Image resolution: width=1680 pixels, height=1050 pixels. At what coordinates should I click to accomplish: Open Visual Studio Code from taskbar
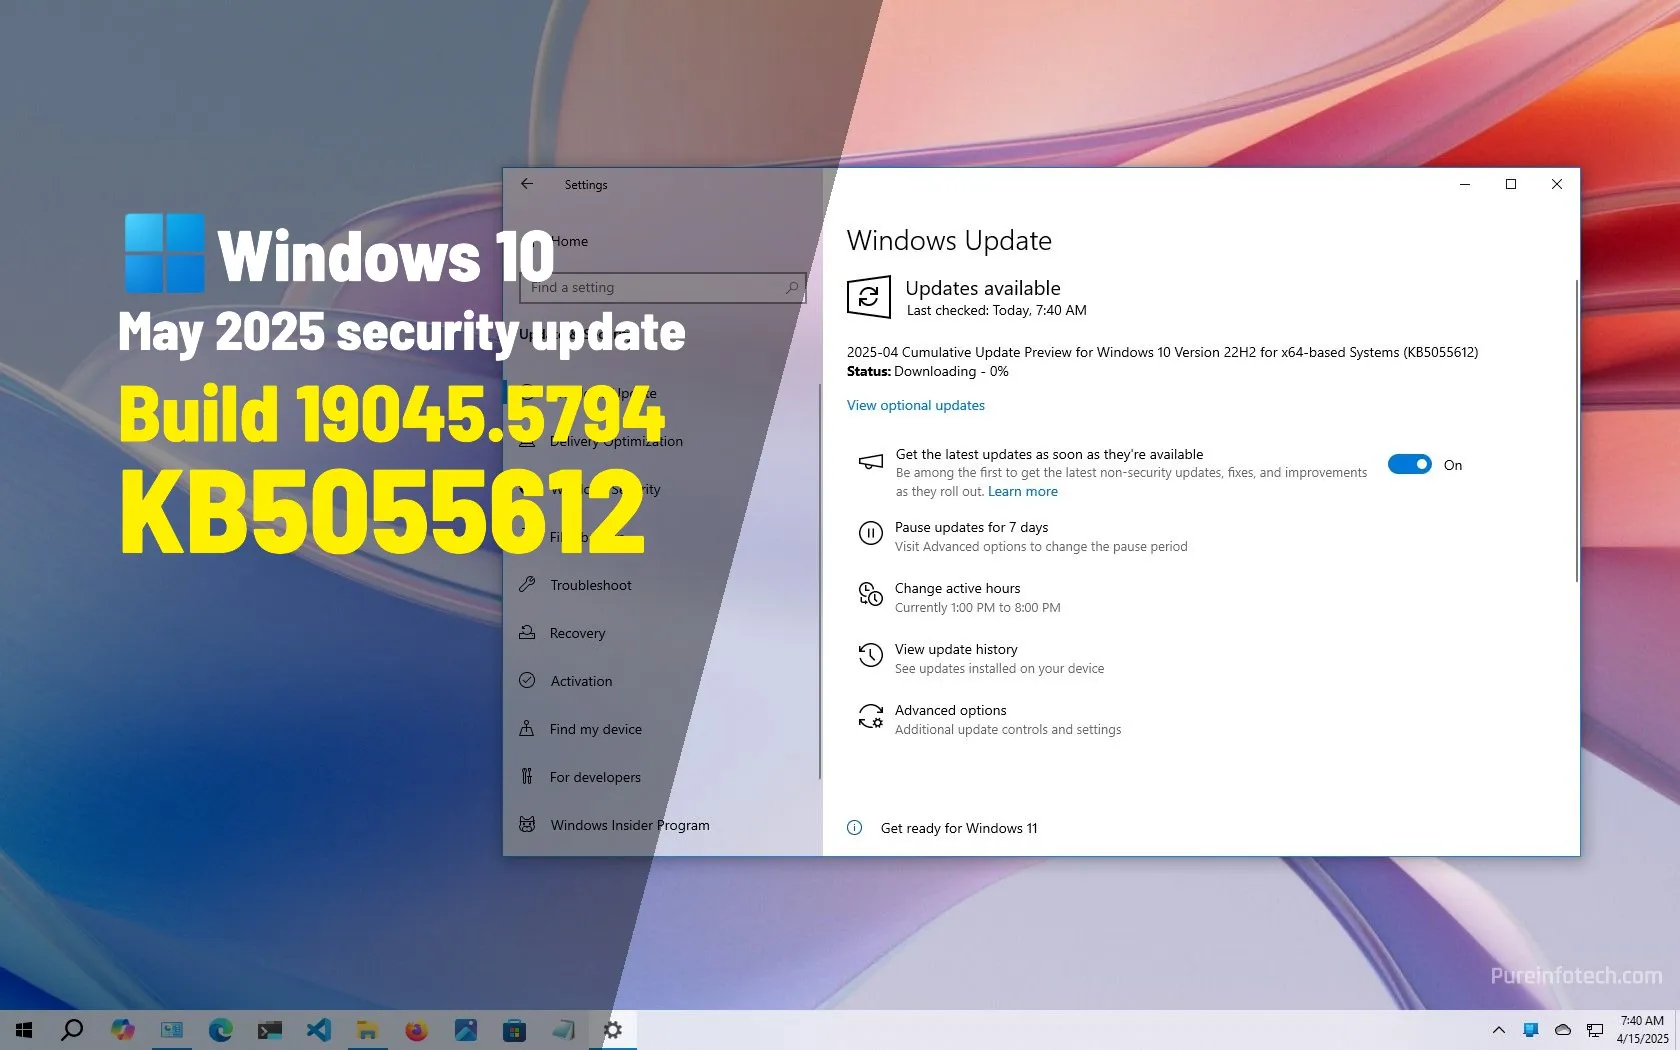pos(318,1030)
